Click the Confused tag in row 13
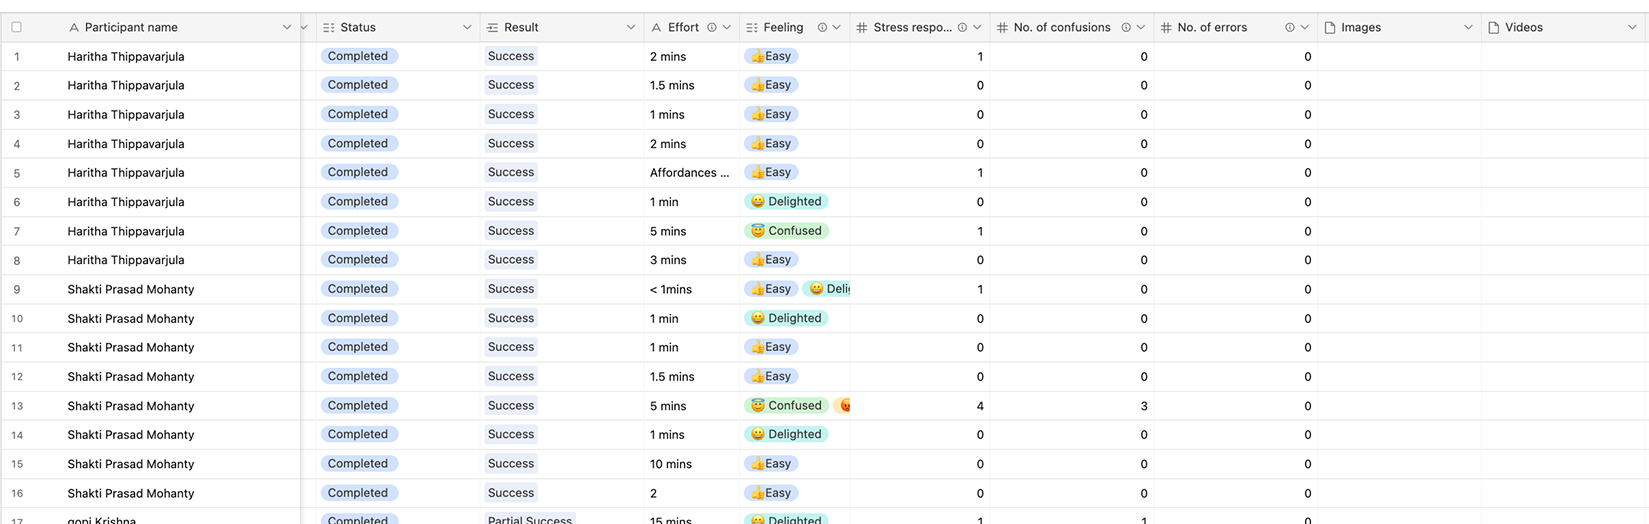Image resolution: width=1649 pixels, height=524 pixels. [x=786, y=406]
